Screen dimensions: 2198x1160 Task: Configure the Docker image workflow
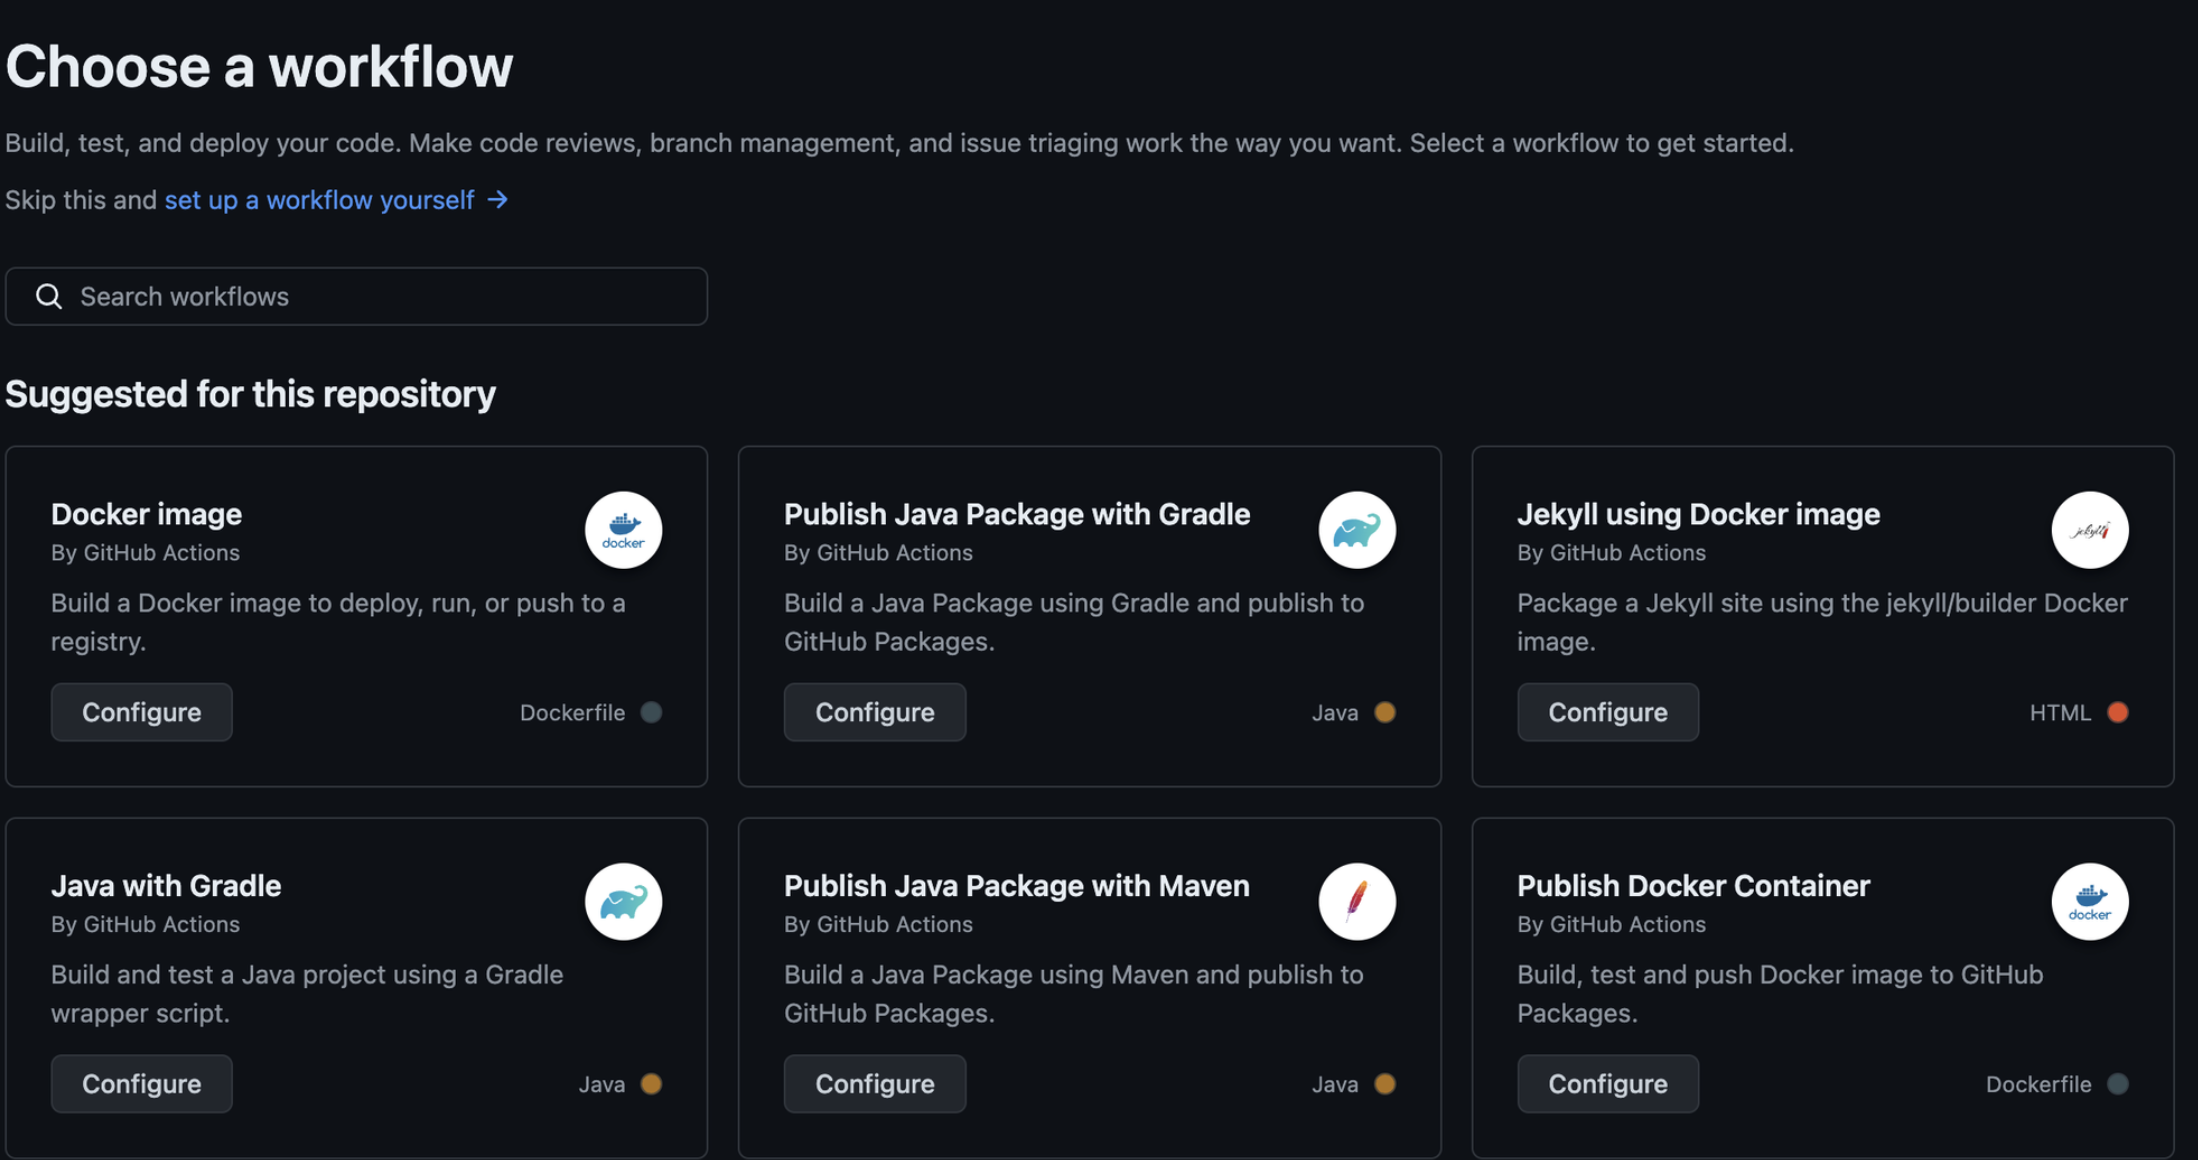[141, 712]
